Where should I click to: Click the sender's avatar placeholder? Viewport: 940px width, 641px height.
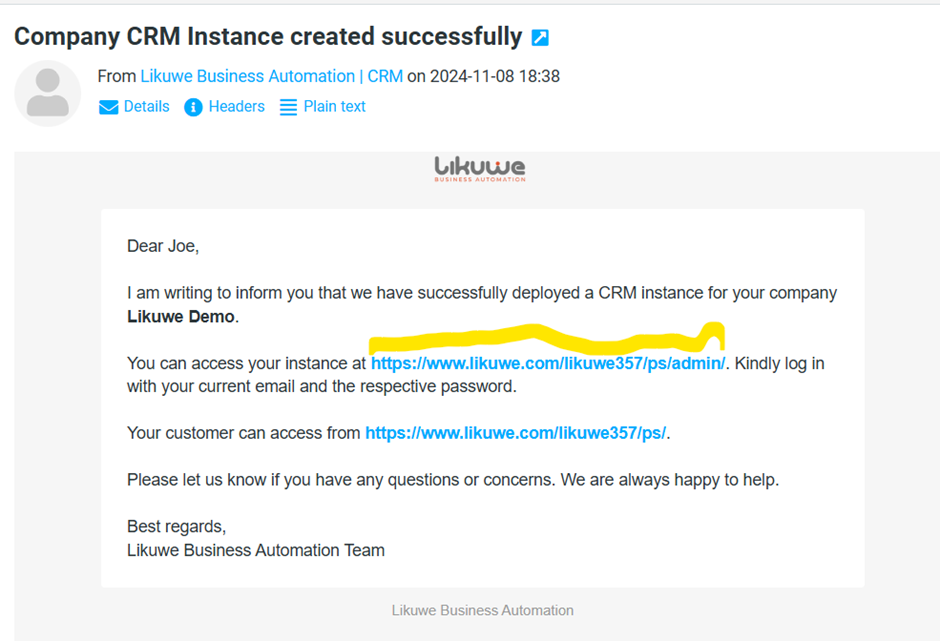tap(47, 93)
